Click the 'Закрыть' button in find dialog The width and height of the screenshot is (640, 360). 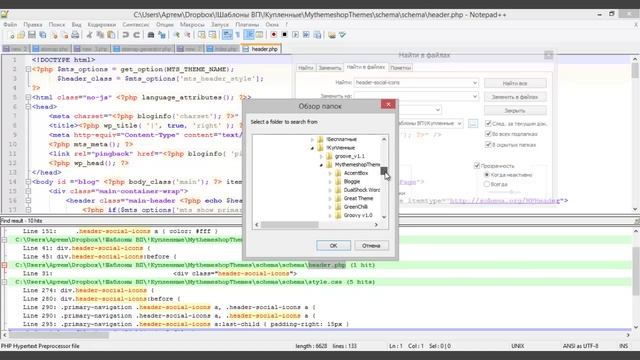click(x=515, y=111)
